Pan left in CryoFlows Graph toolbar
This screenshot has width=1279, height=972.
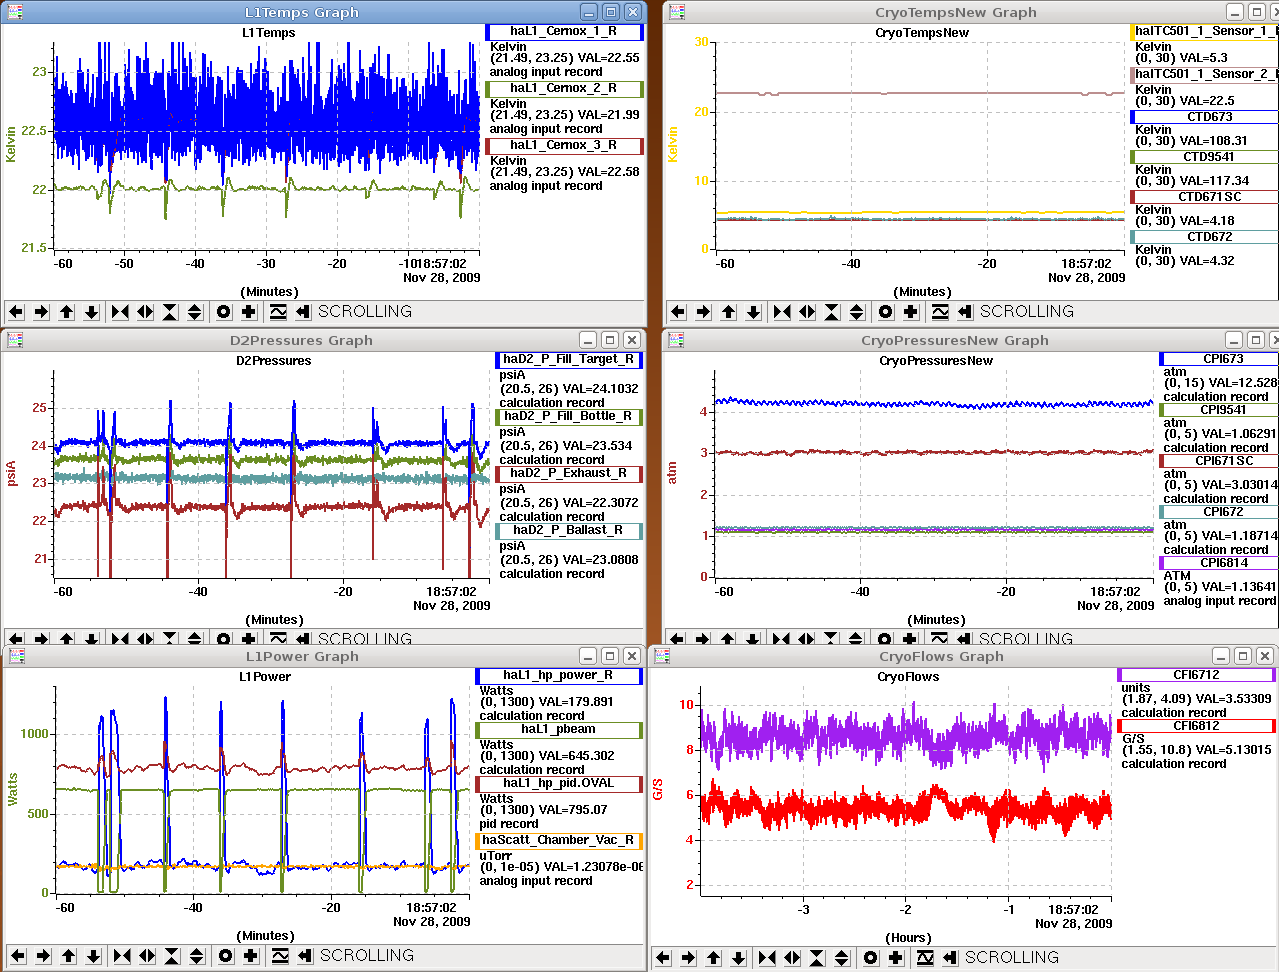pos(663,958)
